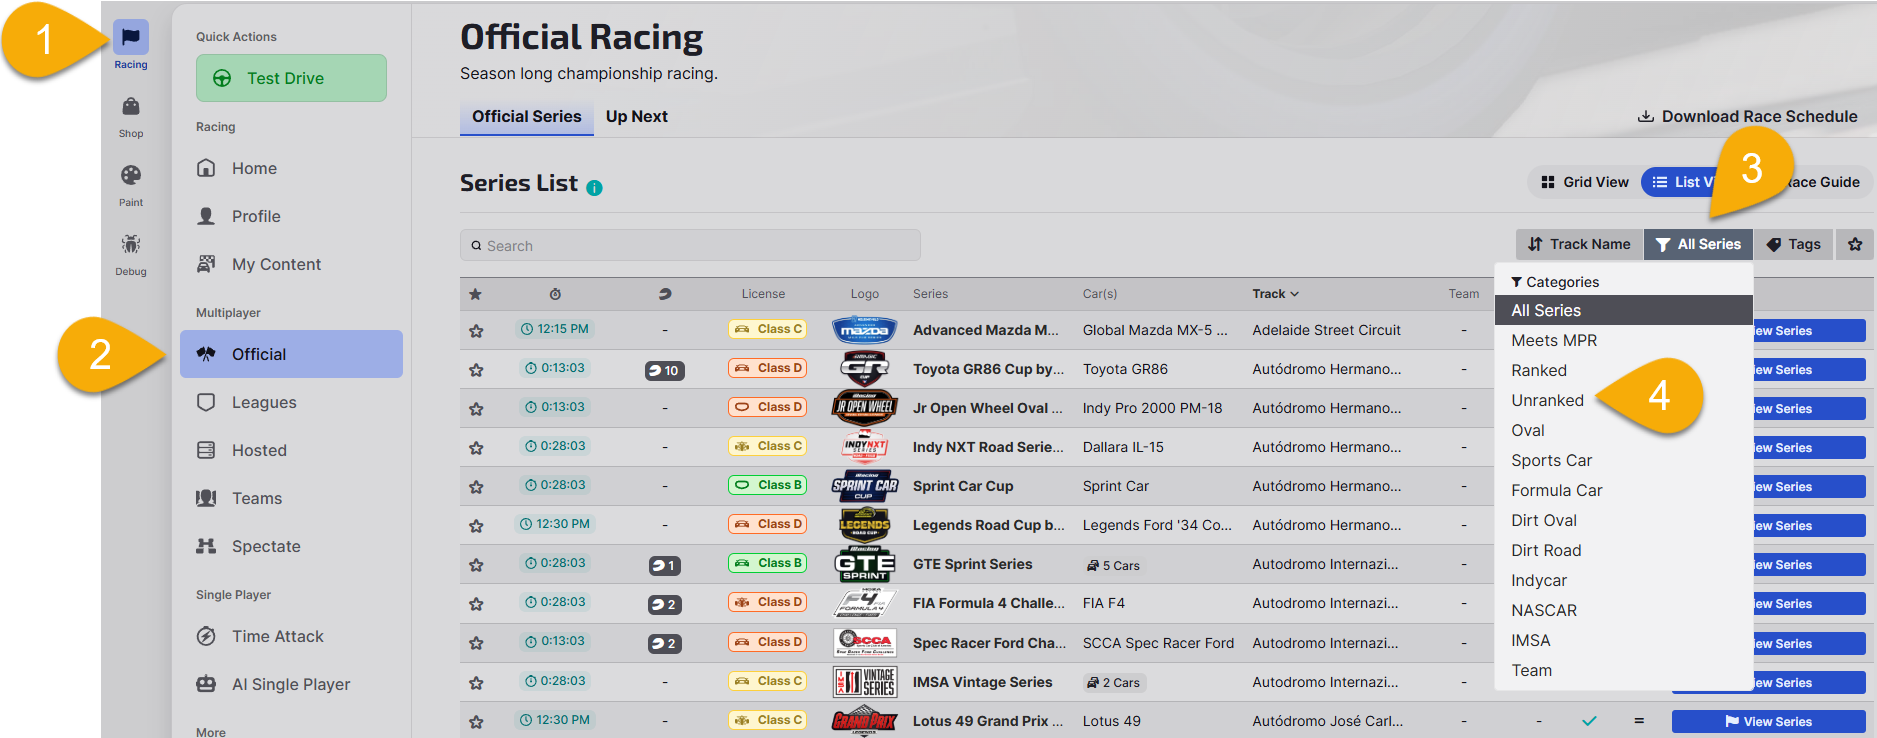This screenshot has width=1877, height=738.
Task: Favorite the Toyota GR86 Cup star
Action: pos(476,369)
